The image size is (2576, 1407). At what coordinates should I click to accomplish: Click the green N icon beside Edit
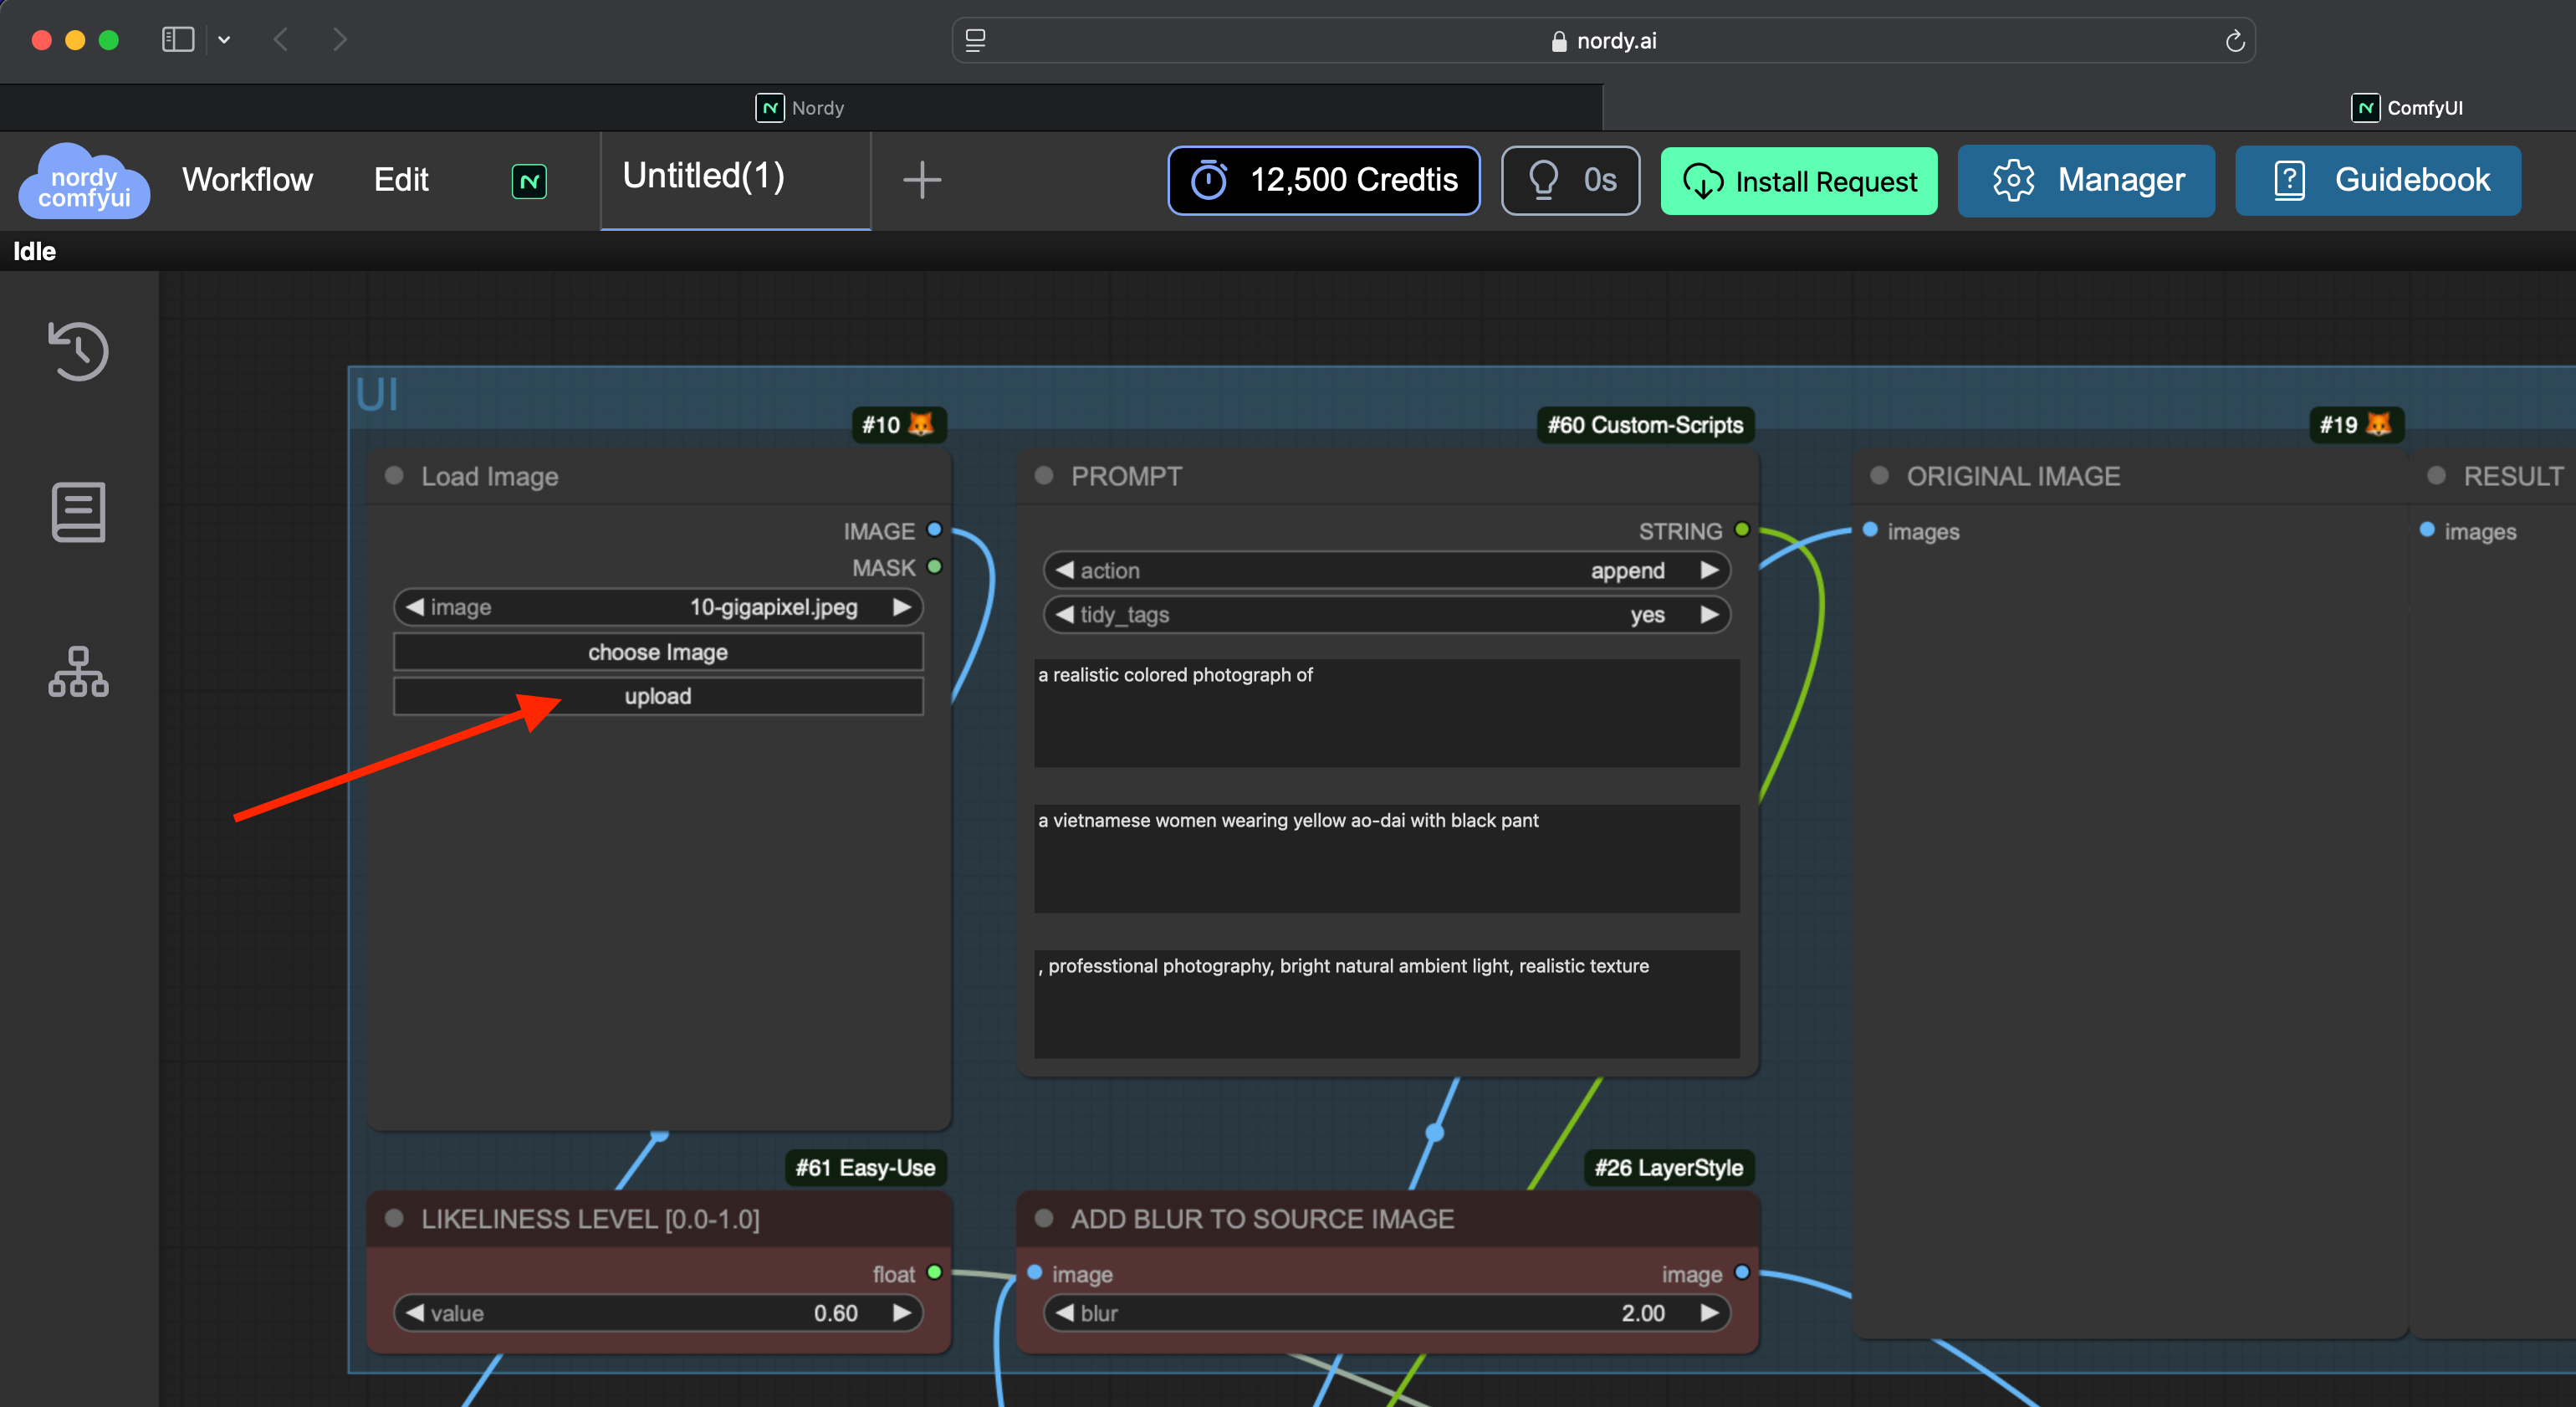coord(529,181)
